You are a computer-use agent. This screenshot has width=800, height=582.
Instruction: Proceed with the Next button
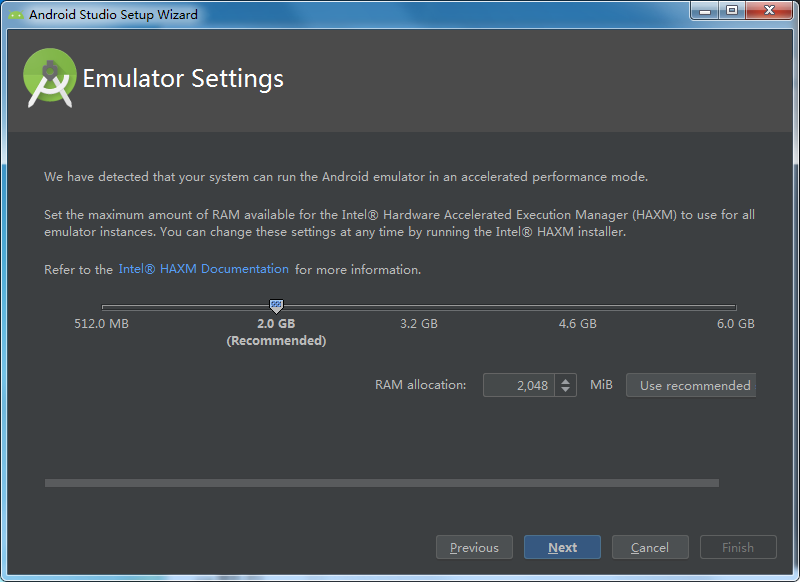[x=562, y=547]
